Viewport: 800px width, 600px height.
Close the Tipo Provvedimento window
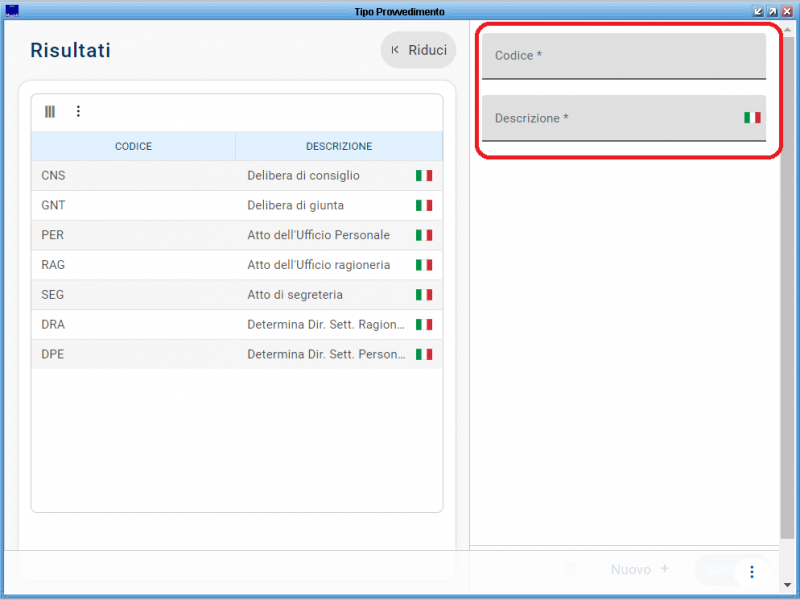[x=787, y=11]
